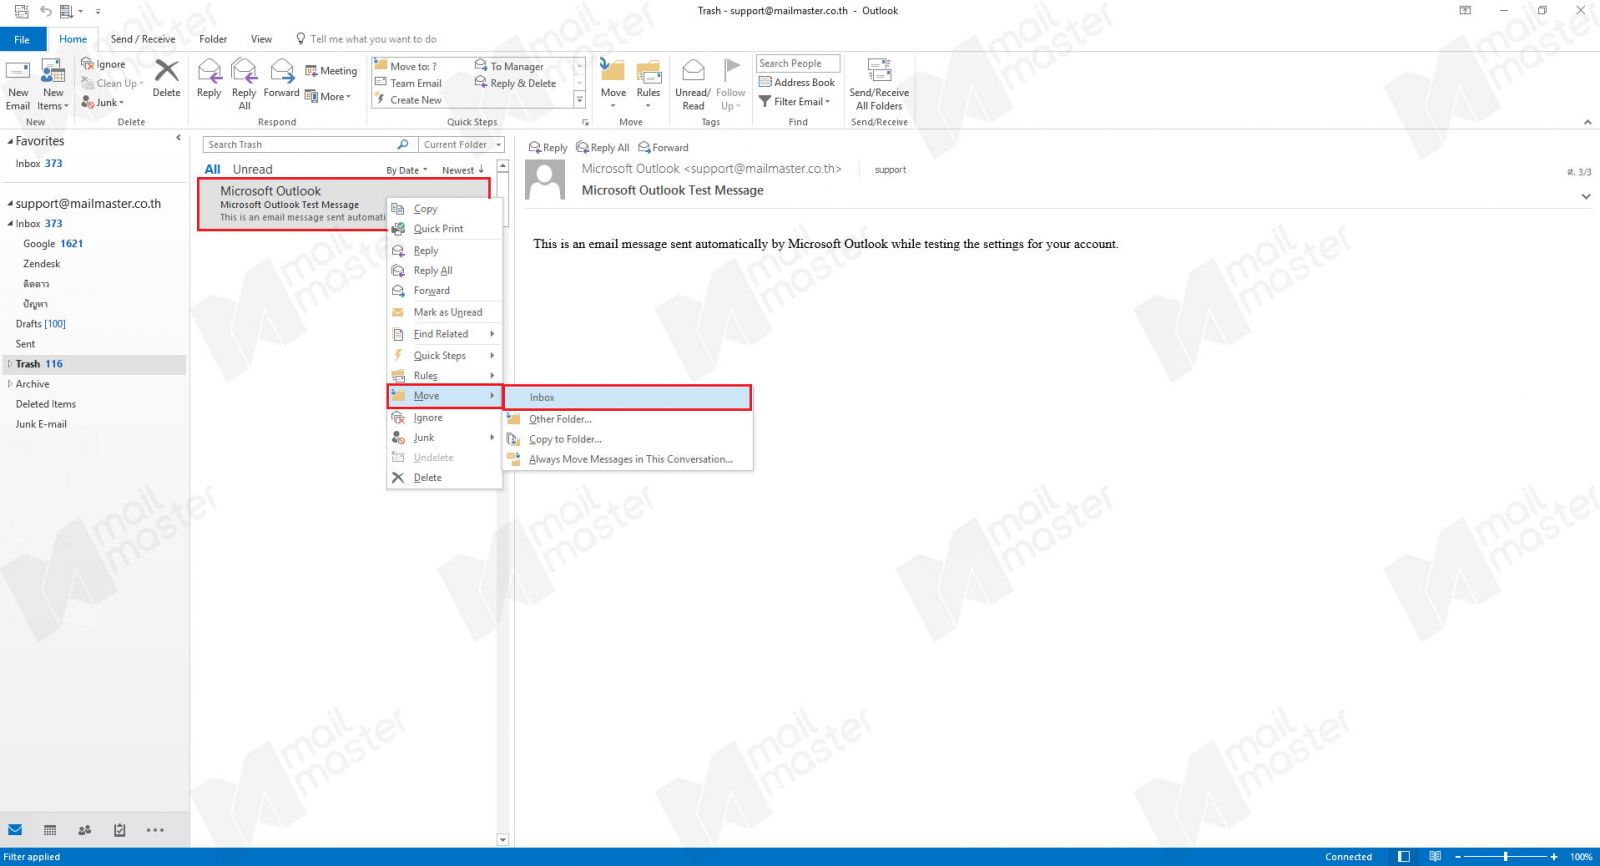The image size is (1600, 866).
Task: Collapse the Favorites section
Action: point(10,142)
